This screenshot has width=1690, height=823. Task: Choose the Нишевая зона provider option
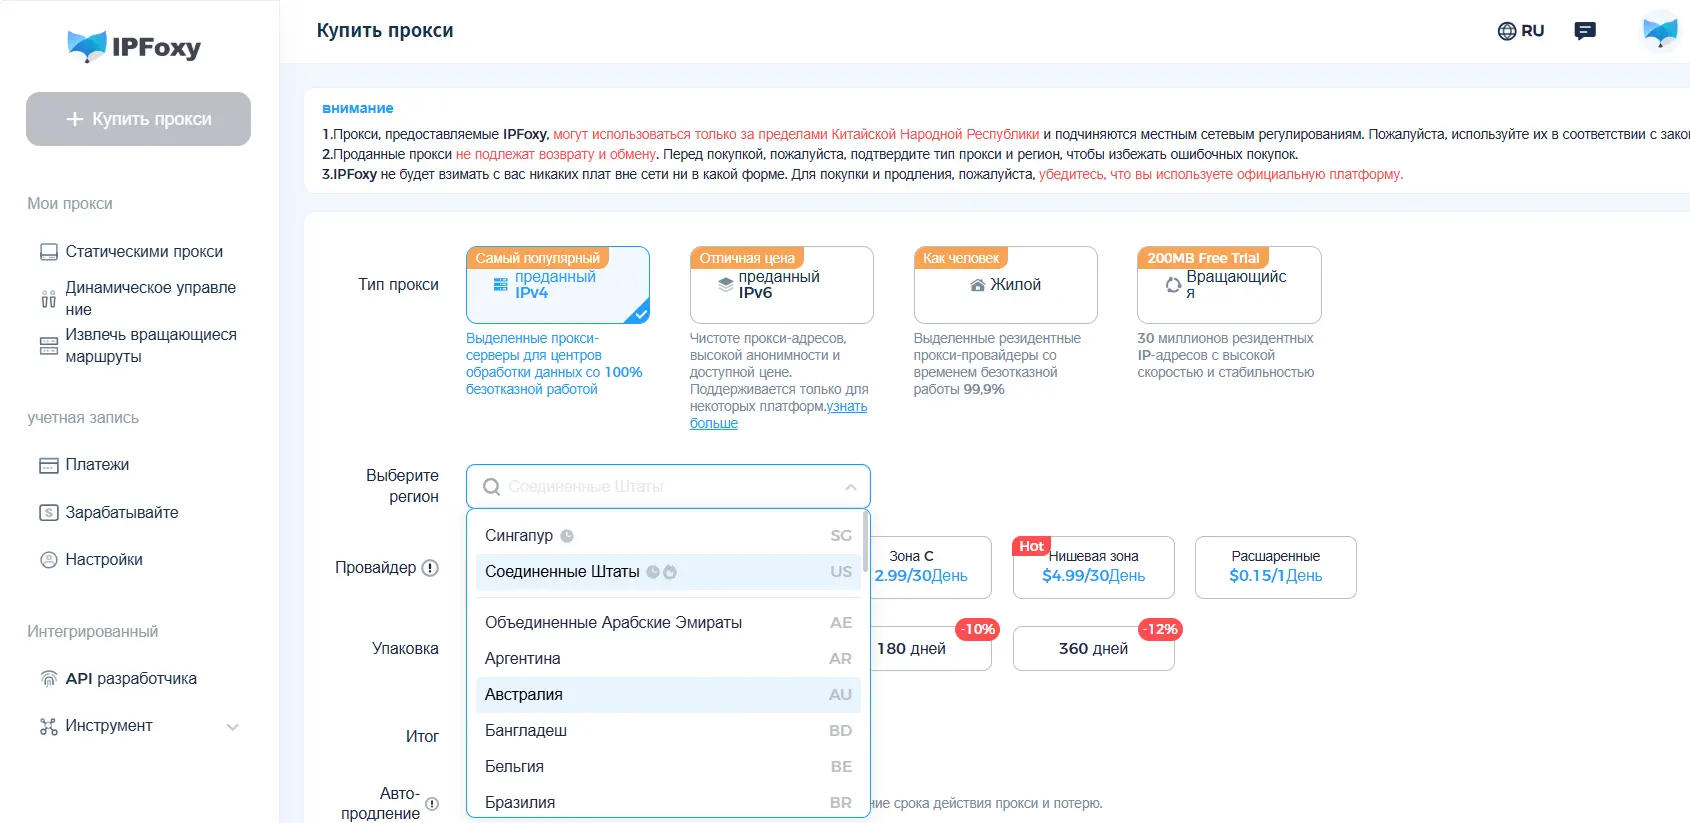pyautogui.click(x=1094, y=567)
